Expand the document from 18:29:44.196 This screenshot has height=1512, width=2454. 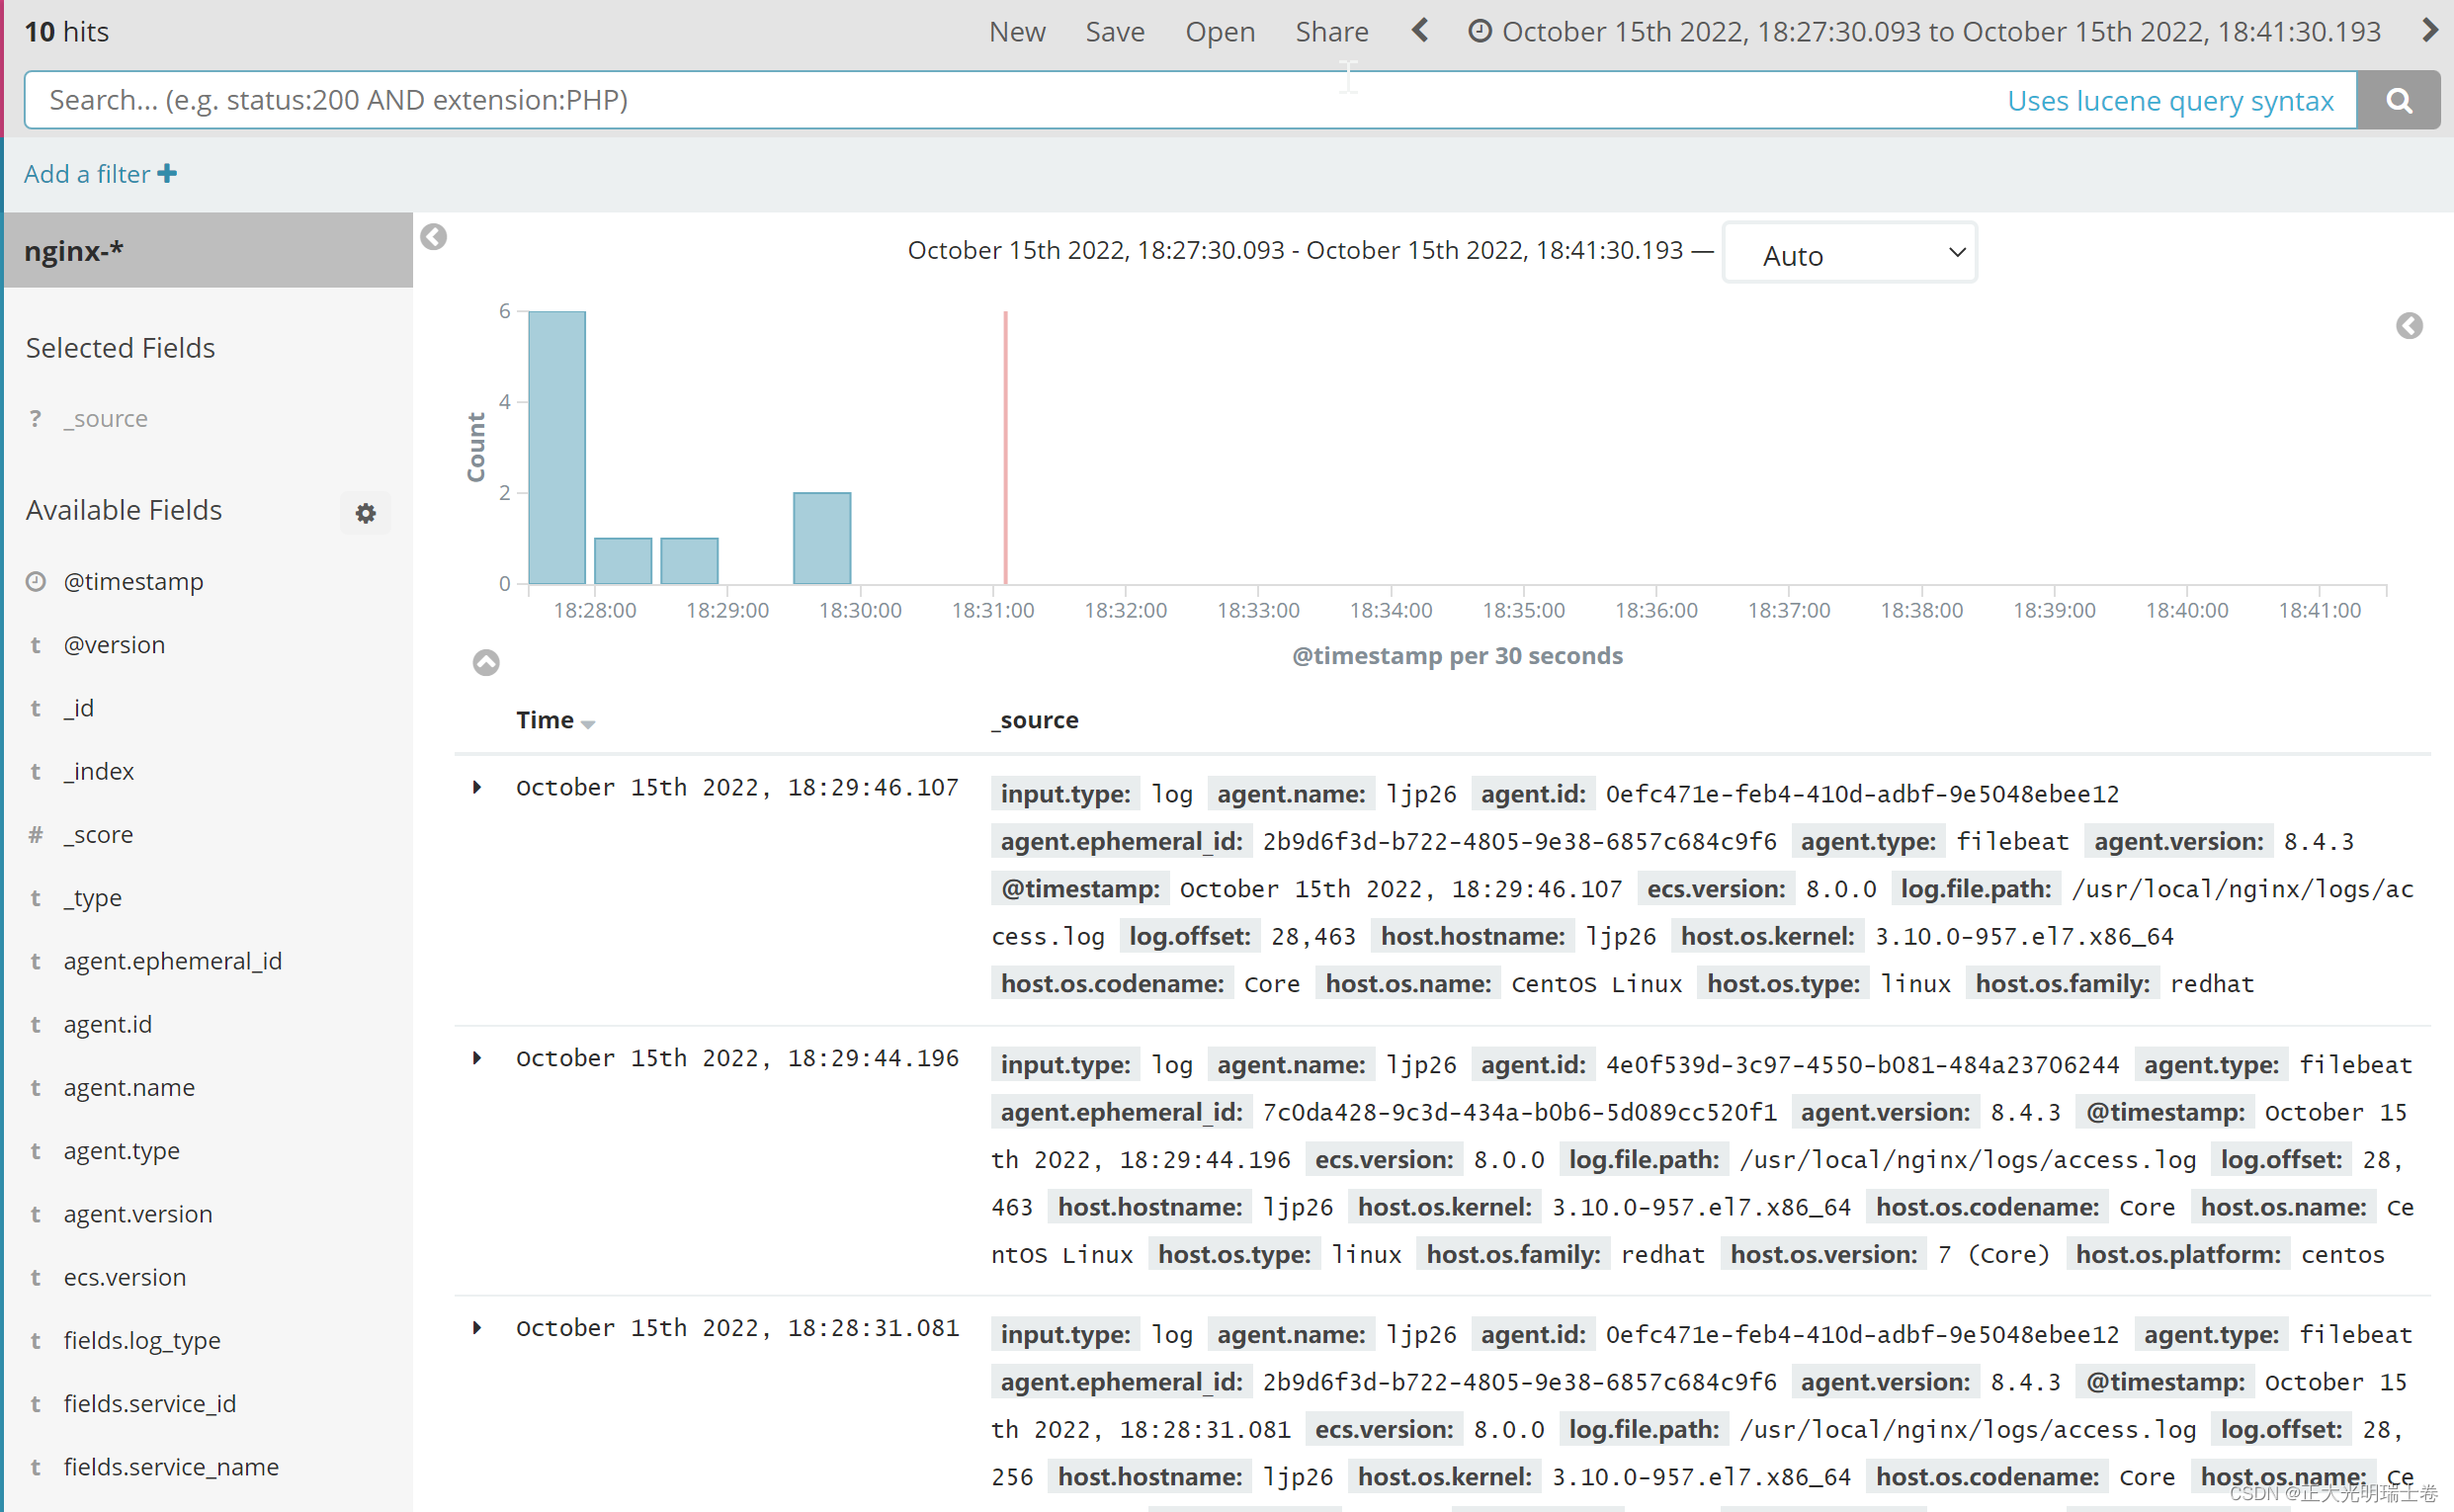click(476, 1058)
